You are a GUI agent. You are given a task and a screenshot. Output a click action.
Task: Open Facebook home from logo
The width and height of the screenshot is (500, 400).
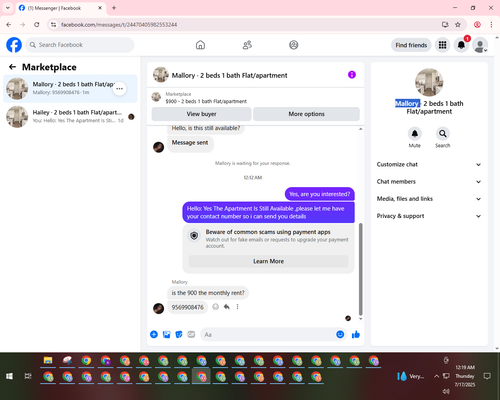(x=14, y=45)
